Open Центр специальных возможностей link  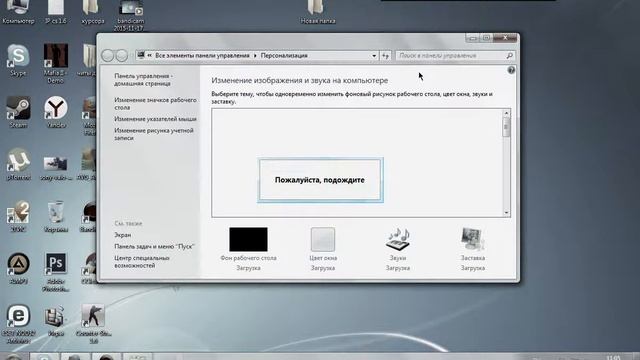coord(142,262)
